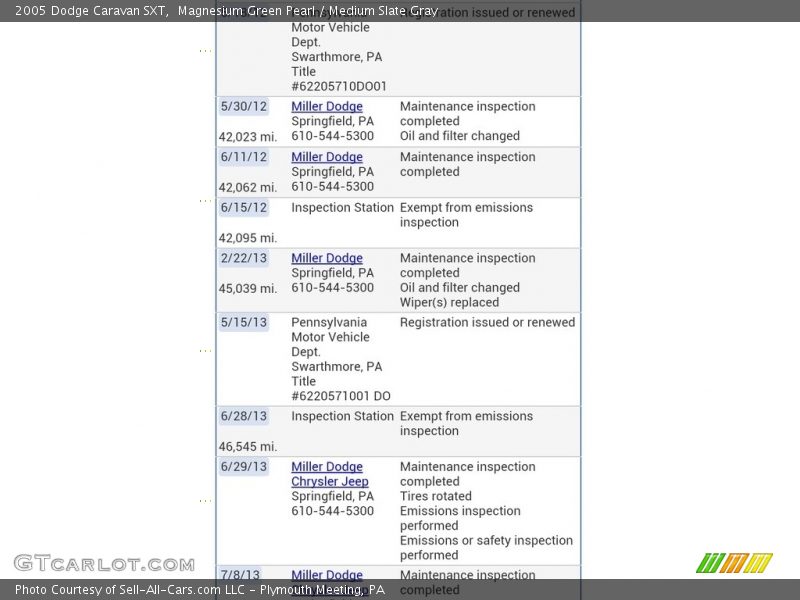Click the striped color logo icon
800x600 pixels.
tap(734, 563)
